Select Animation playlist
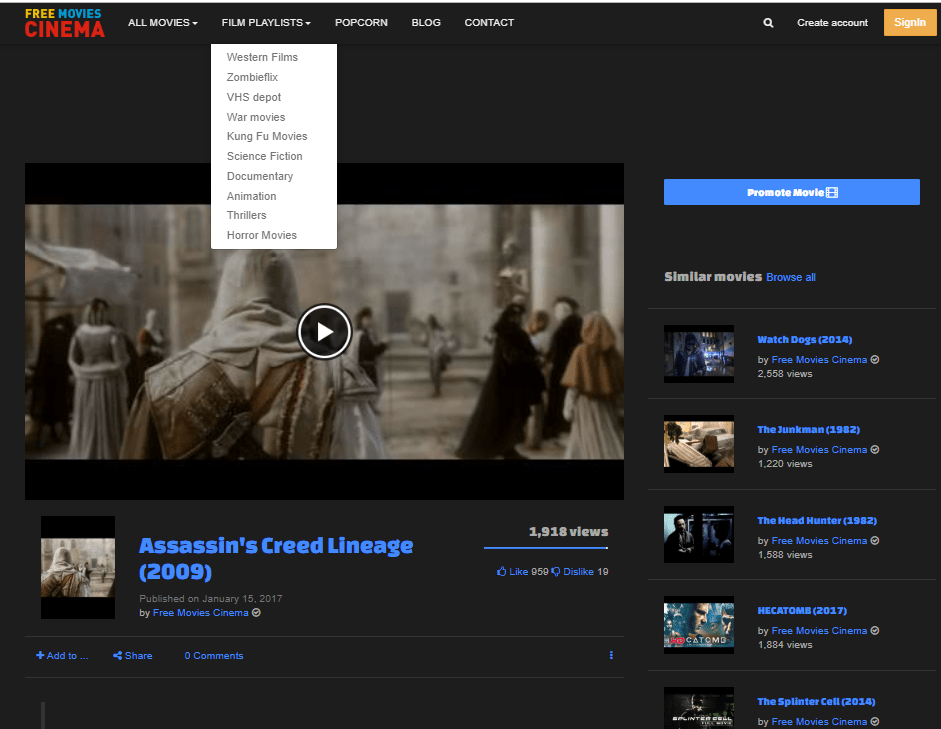 pos(251,196)
